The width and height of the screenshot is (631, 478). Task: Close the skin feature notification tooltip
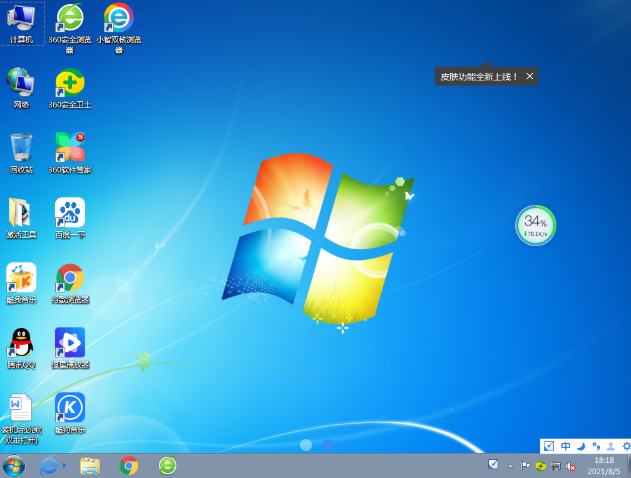pos(529,76)
